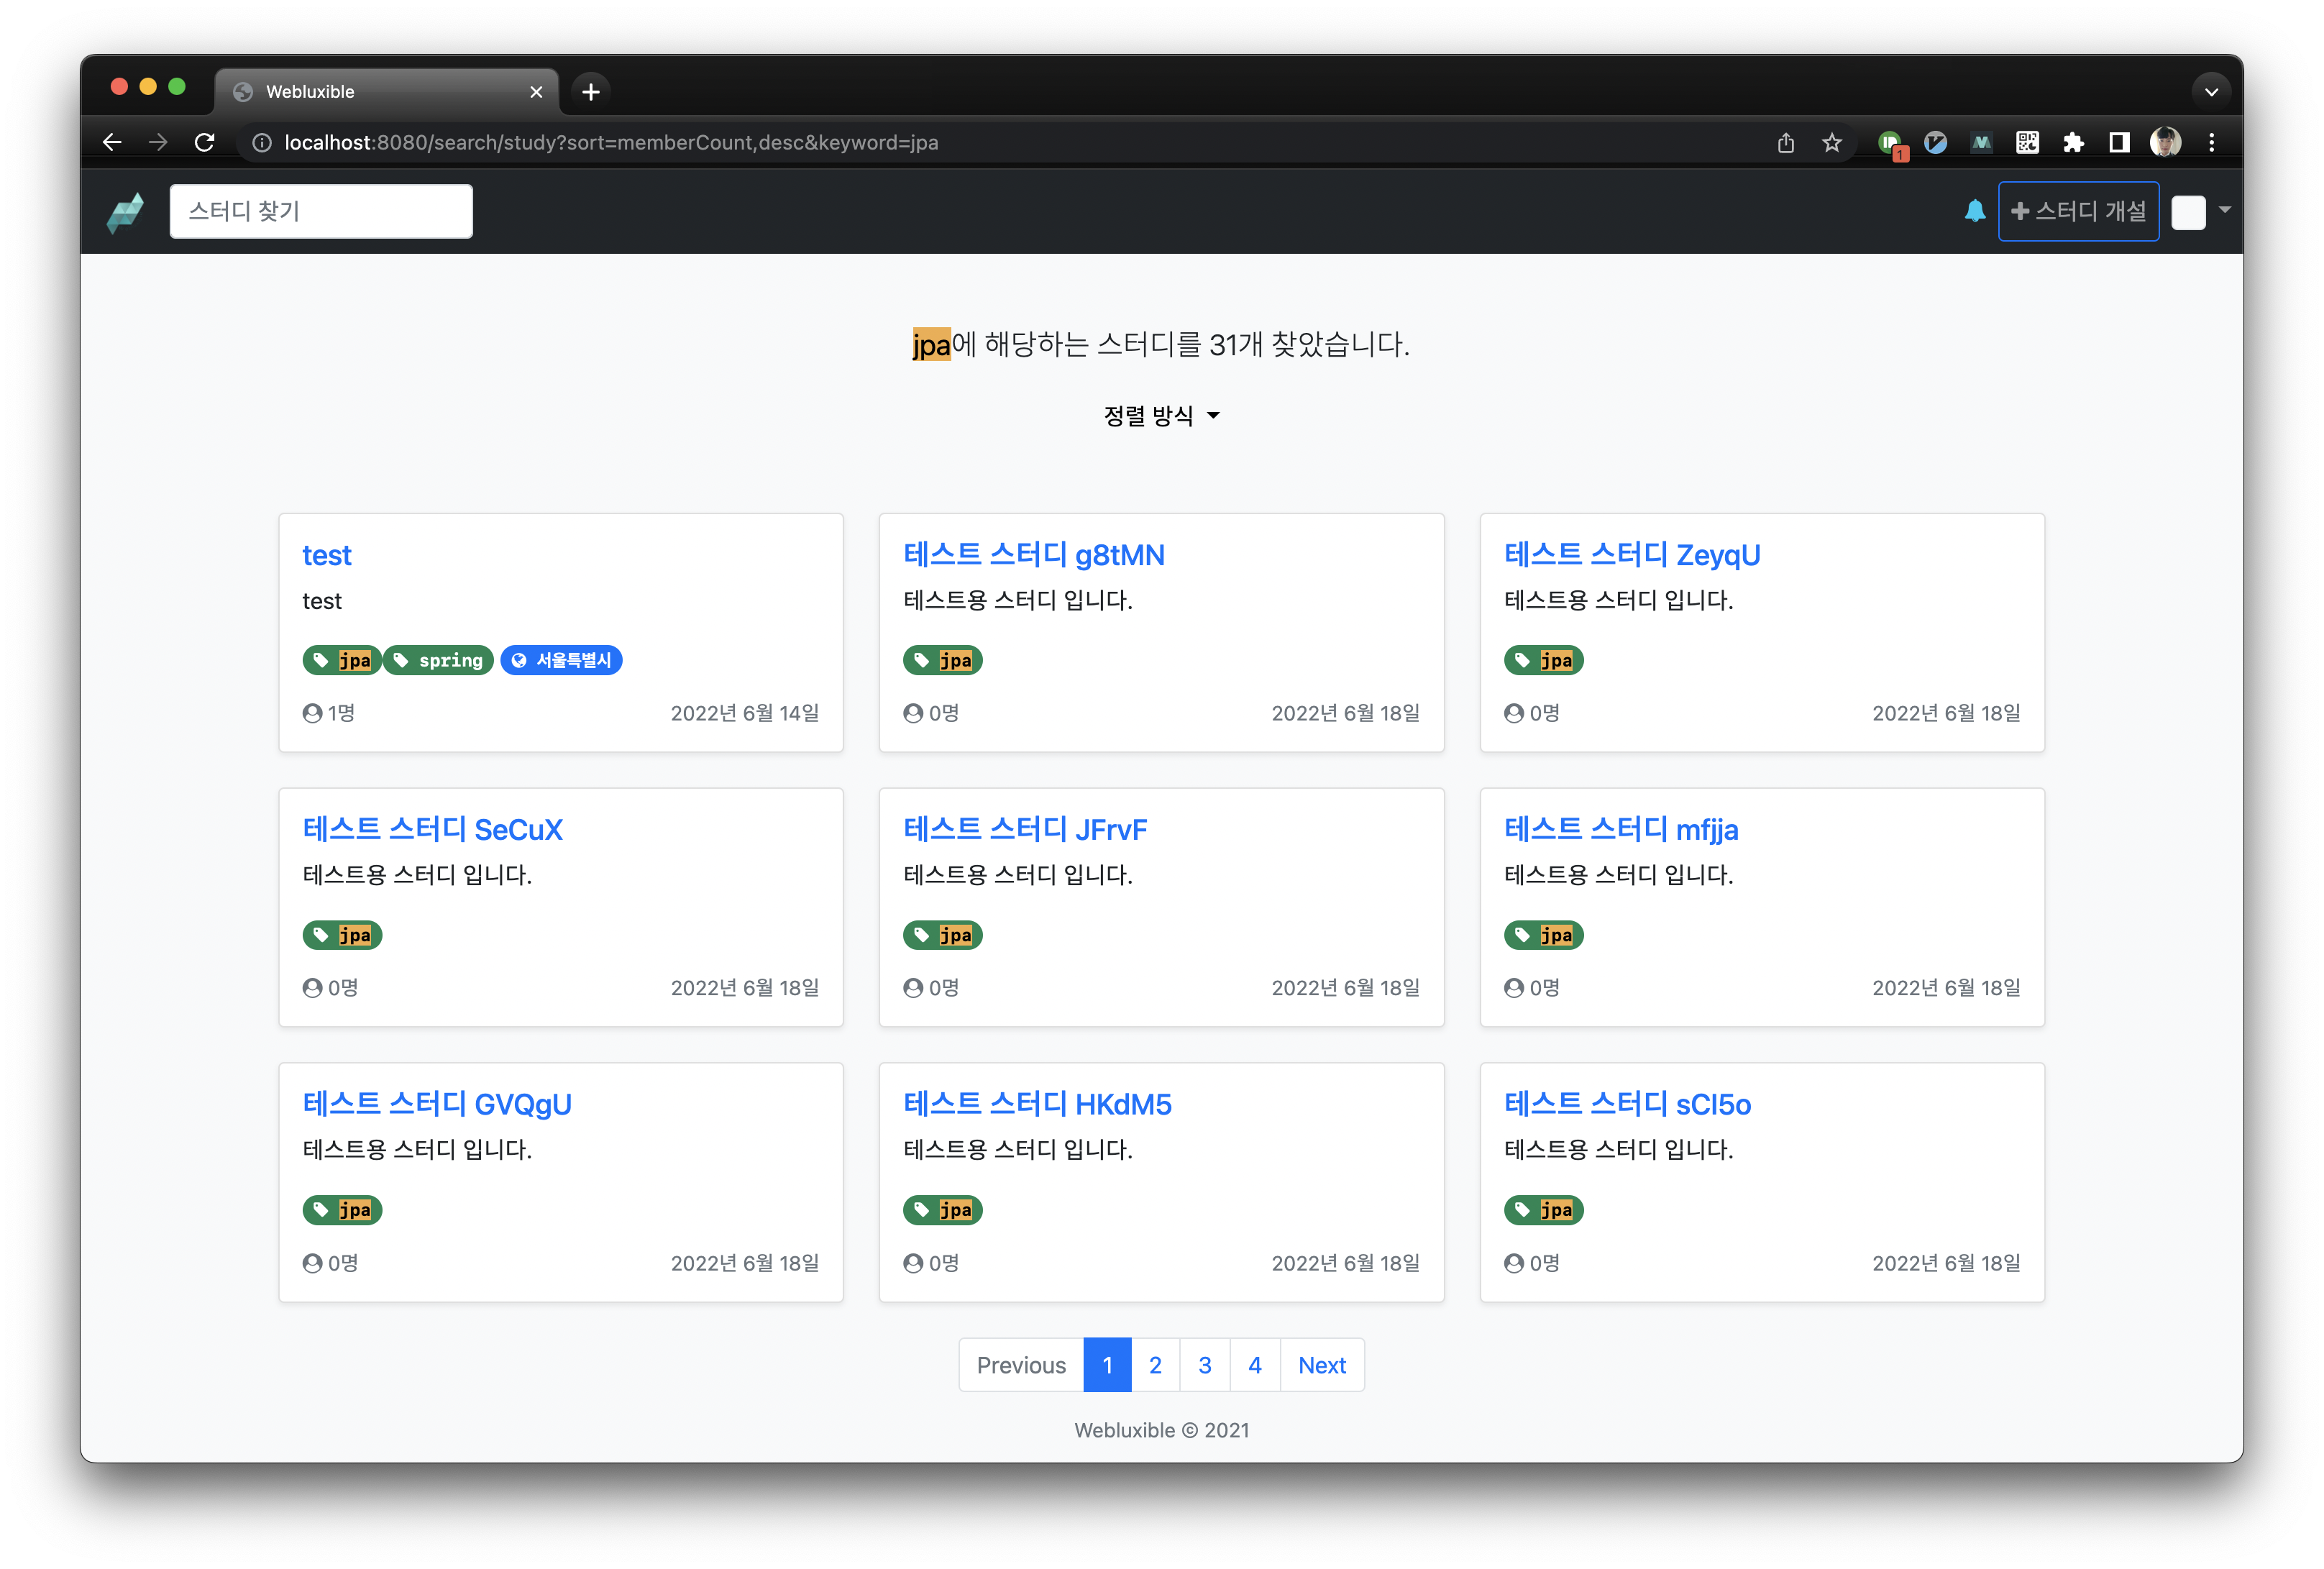Click the share page icon
The width and height of the screenshot is (2324, 1569).
coord(1786,142)
